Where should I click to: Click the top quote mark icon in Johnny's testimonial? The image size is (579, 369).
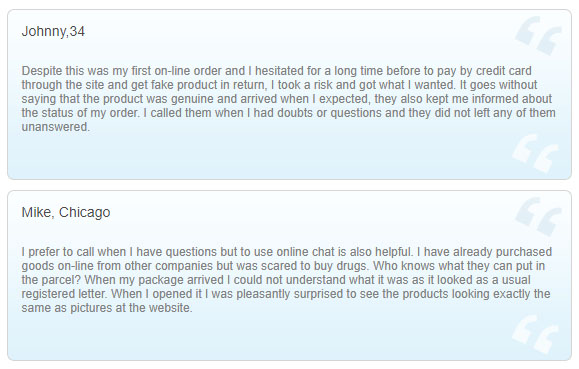coord(538,35)
